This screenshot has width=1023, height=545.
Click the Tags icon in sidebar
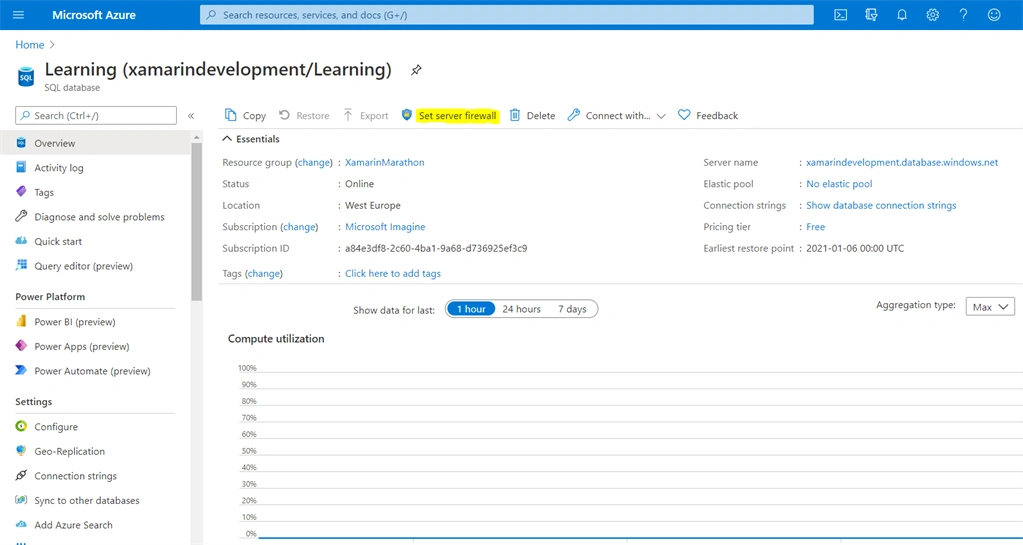21,192
